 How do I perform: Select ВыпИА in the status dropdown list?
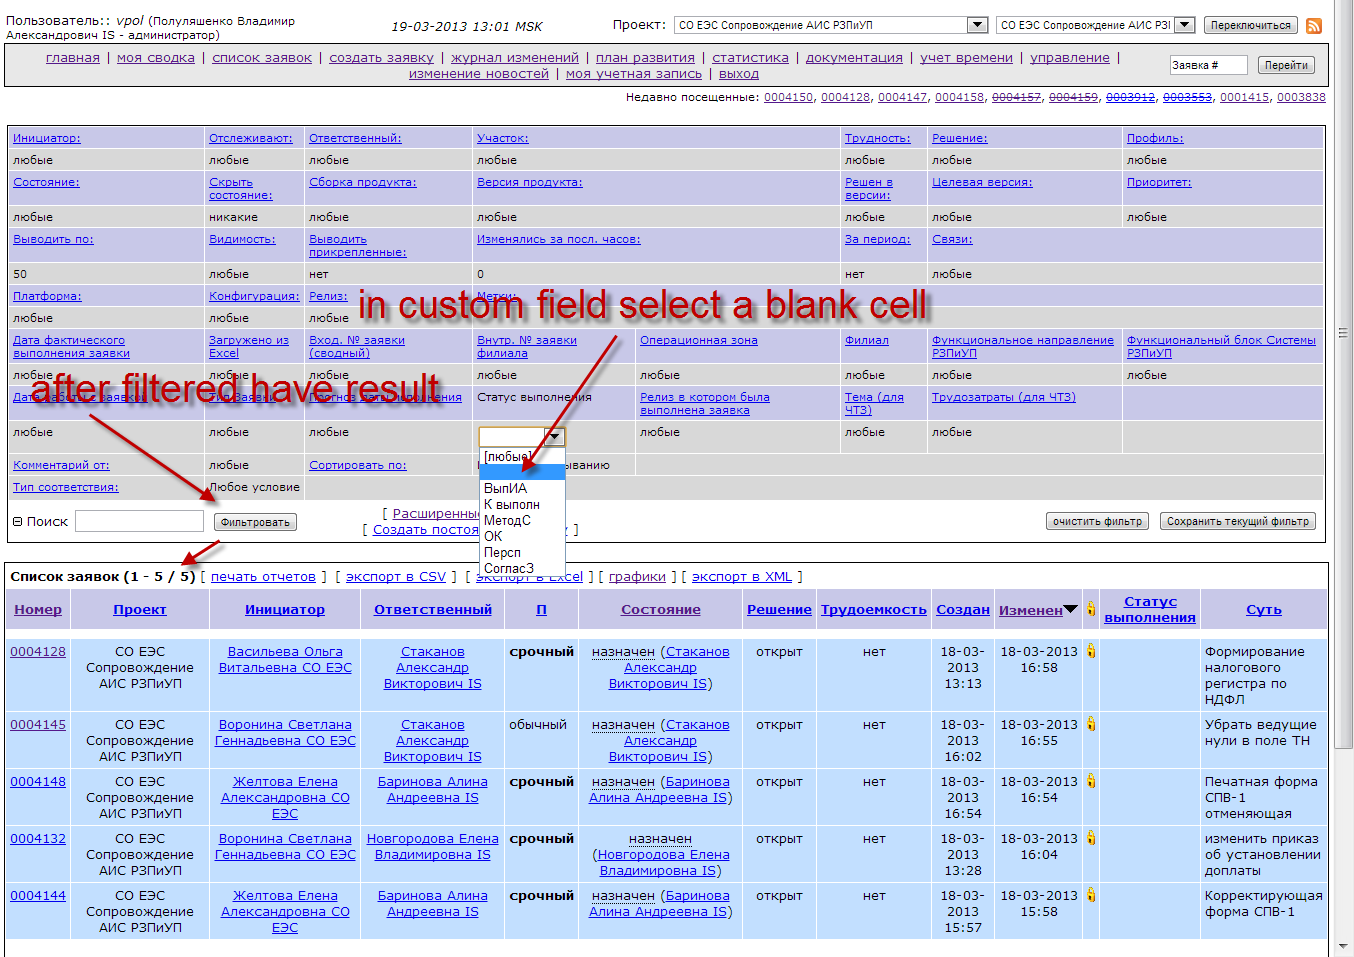pos(505,488)
